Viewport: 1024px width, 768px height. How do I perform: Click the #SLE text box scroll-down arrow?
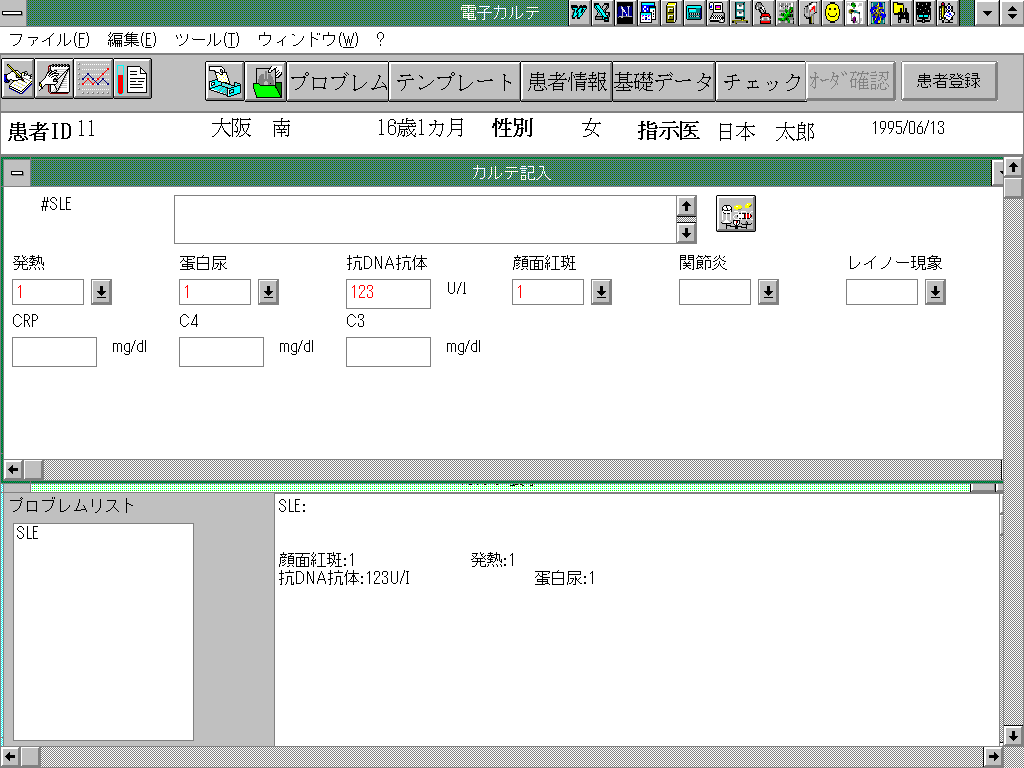pos(686,233)
